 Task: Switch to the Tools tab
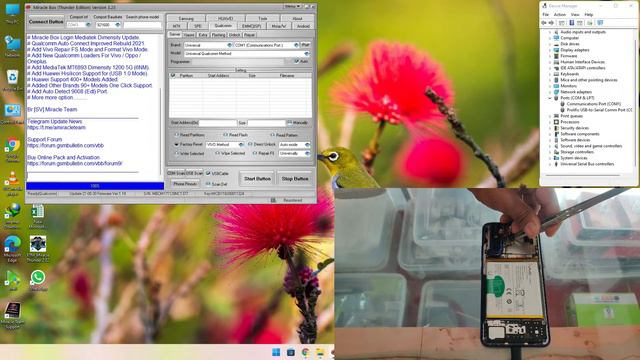coord(262,18)
